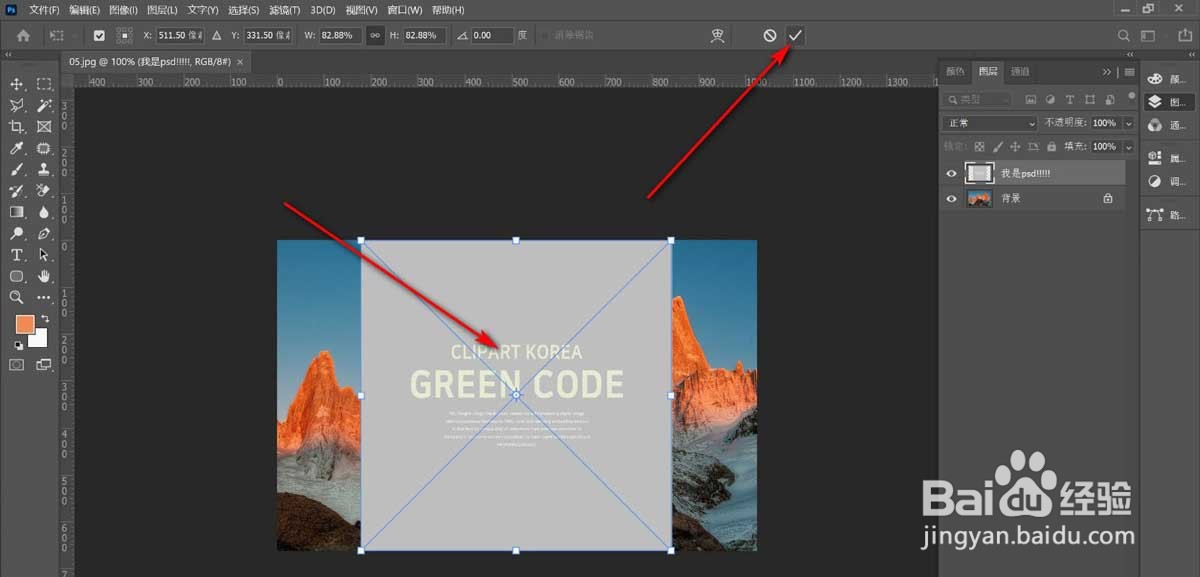Select the Pen tool

44,233
